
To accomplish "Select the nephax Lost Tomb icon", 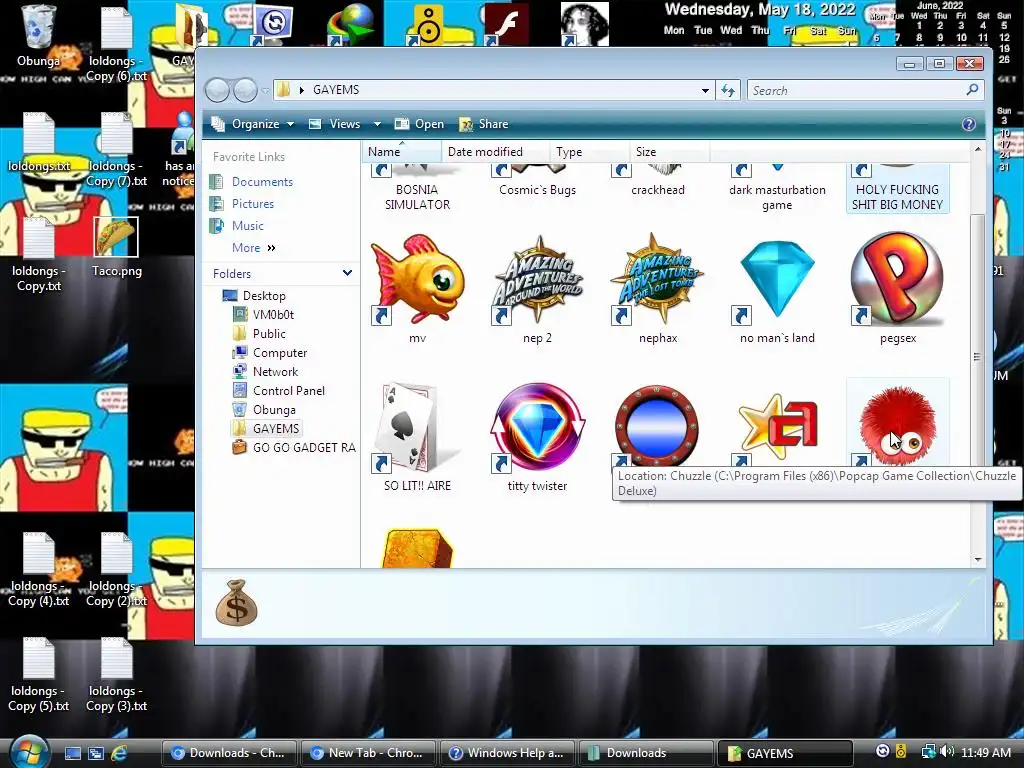I will point(658,281).
